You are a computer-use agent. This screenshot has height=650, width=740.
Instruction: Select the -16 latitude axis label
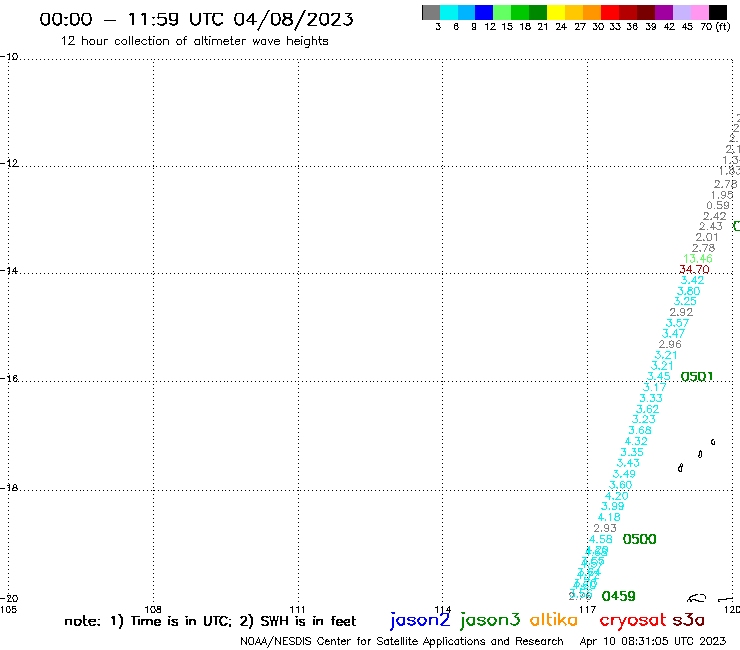point(9,378)
